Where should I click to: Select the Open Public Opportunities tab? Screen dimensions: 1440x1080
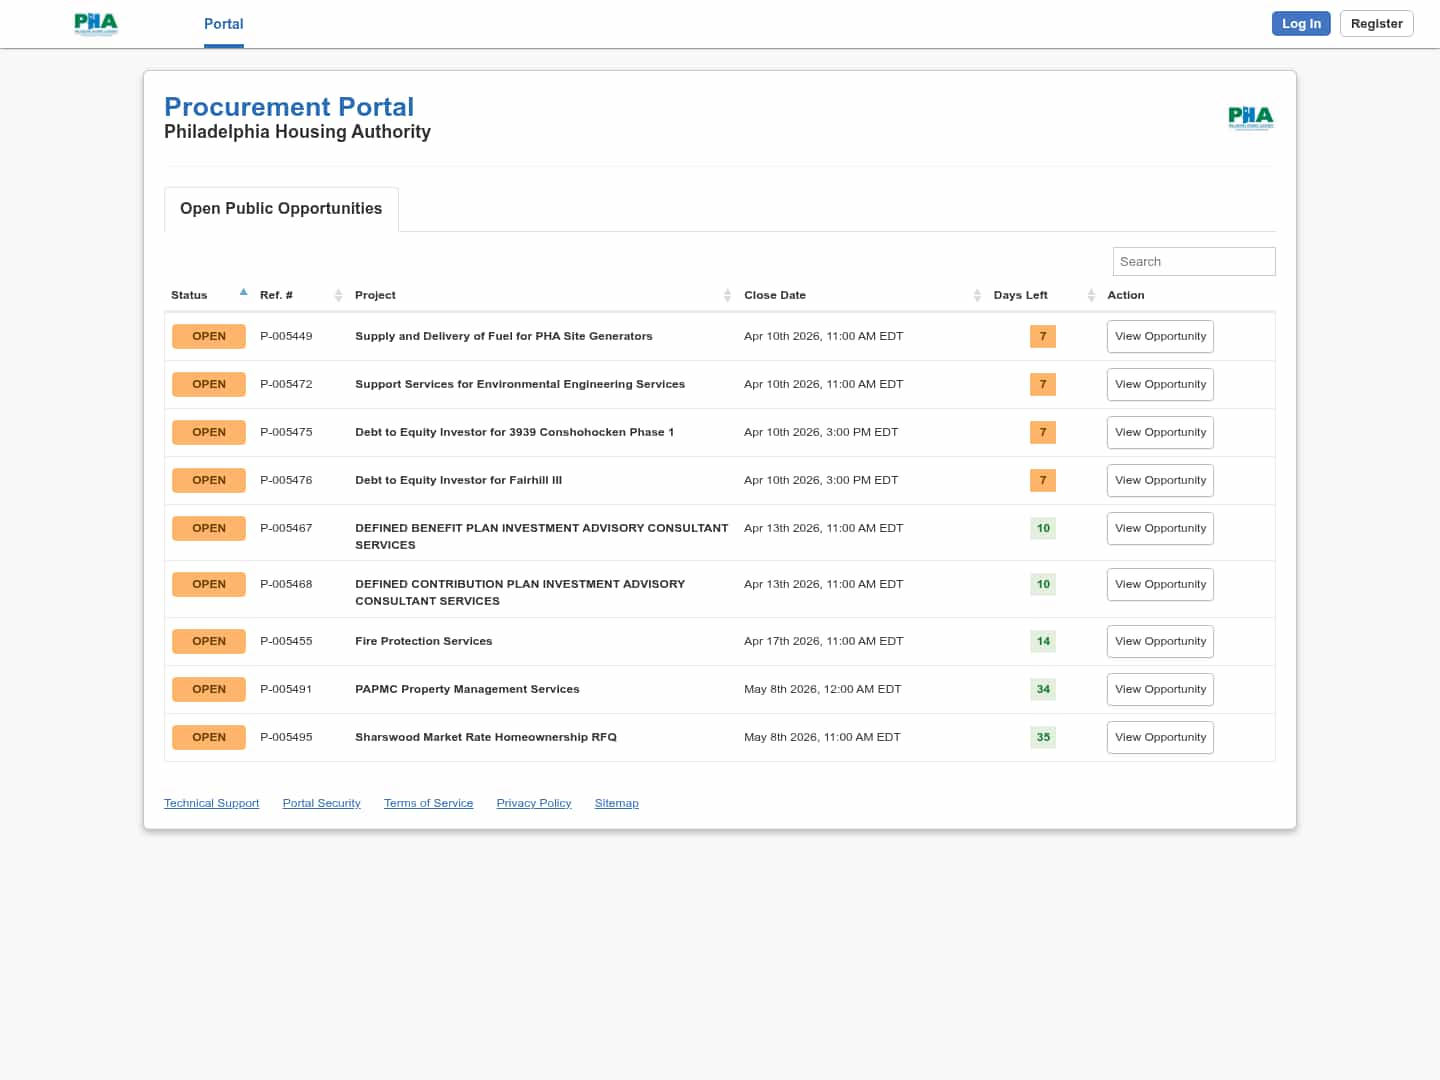(x=281, y=208)
